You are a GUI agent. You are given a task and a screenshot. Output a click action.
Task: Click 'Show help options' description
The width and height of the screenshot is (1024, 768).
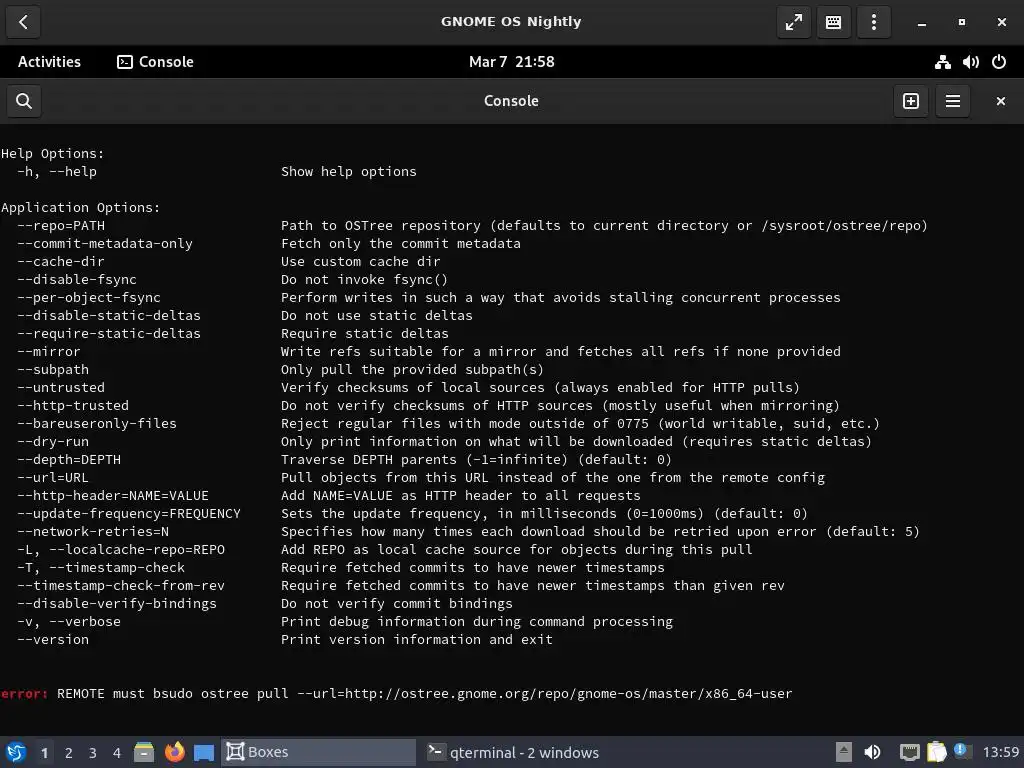point(349,172)
